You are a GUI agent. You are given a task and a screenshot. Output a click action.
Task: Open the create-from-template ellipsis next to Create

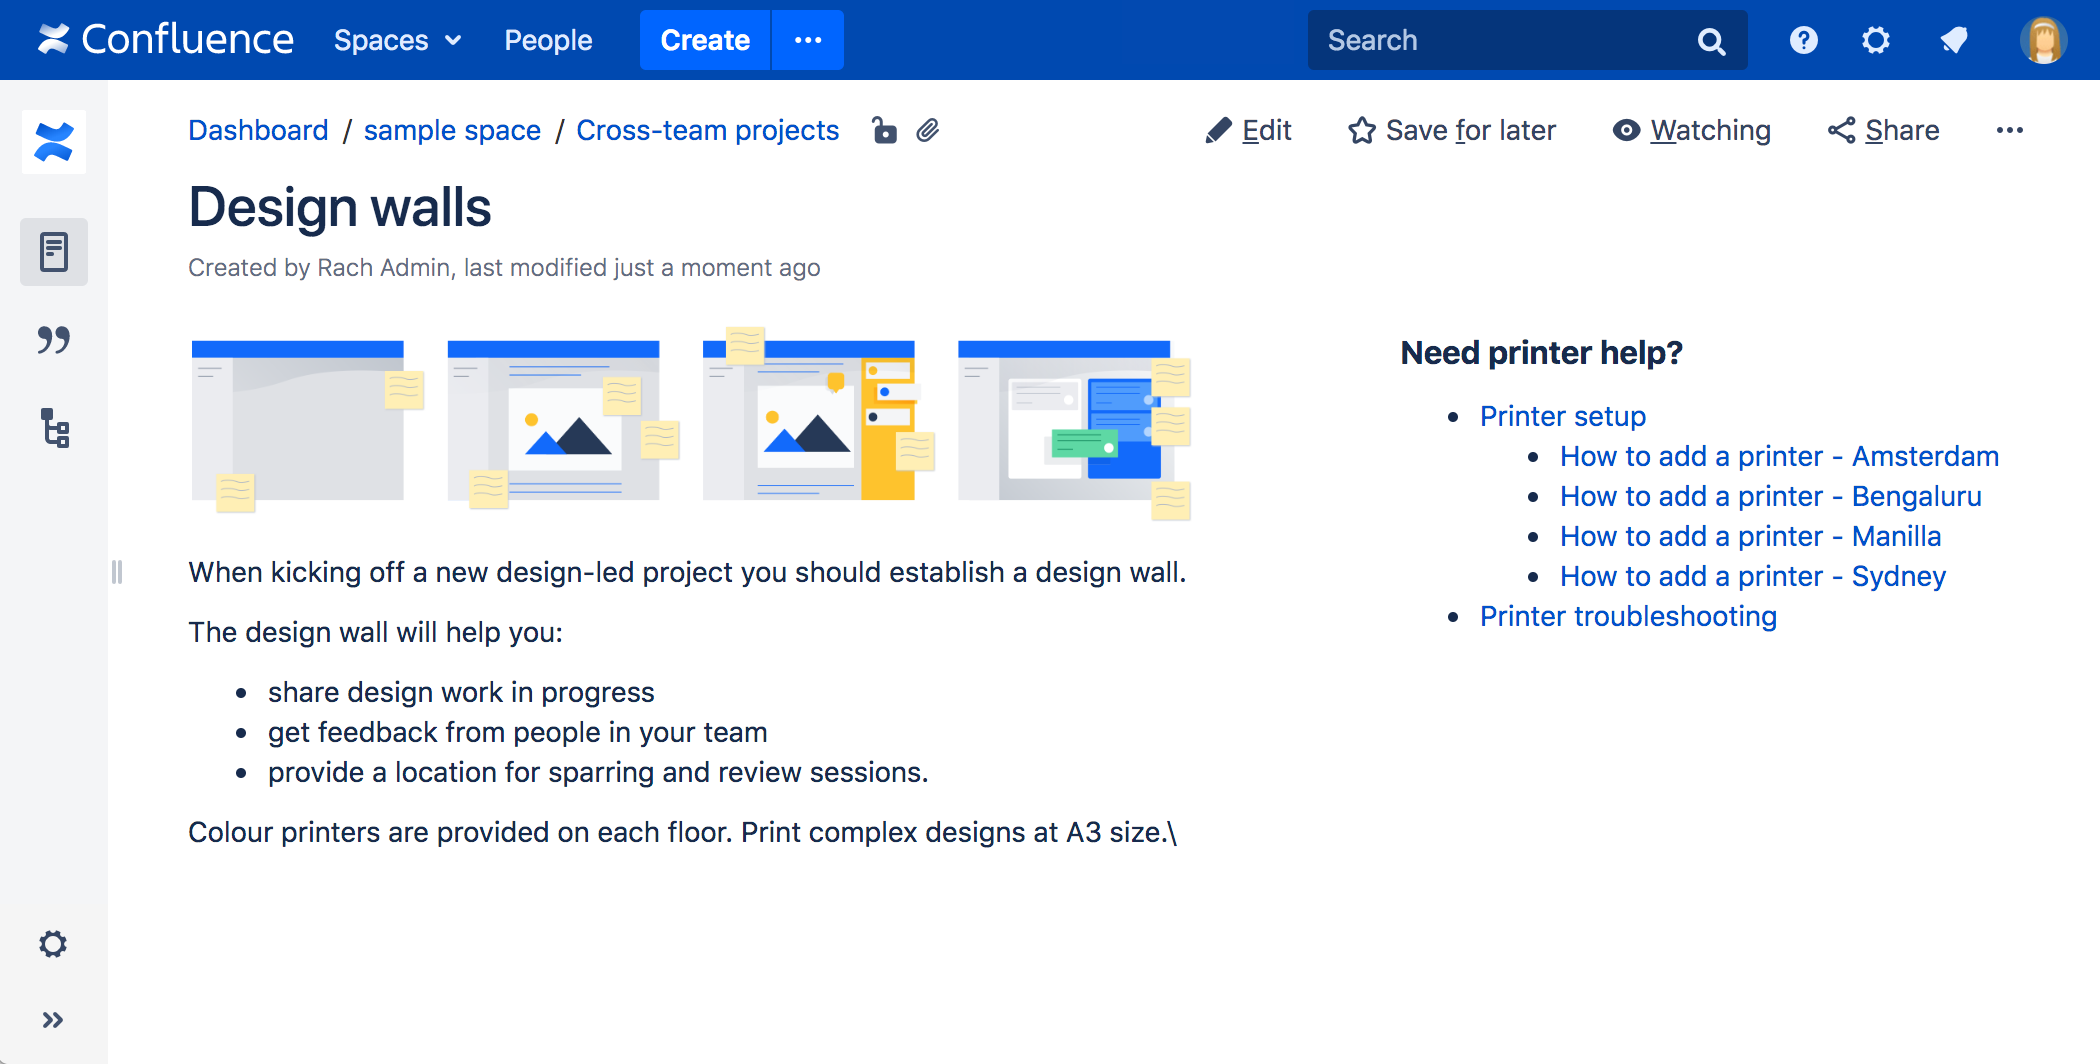tap(808, 40)
